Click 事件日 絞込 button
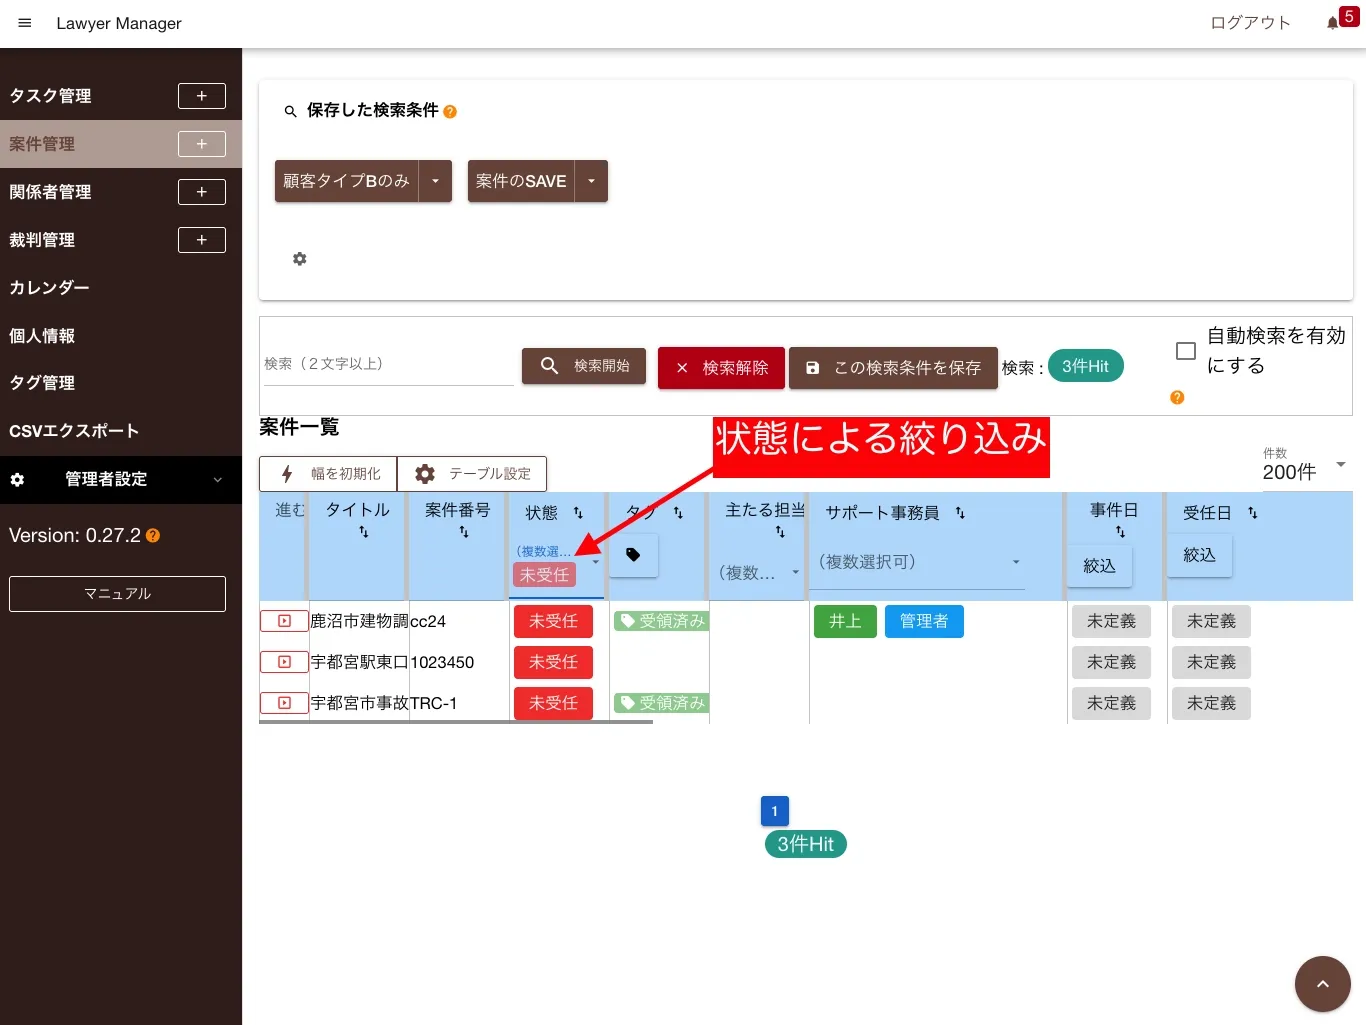Image resolution: width=1366 pixels, height=1025 pixels. click(1099, 566)
